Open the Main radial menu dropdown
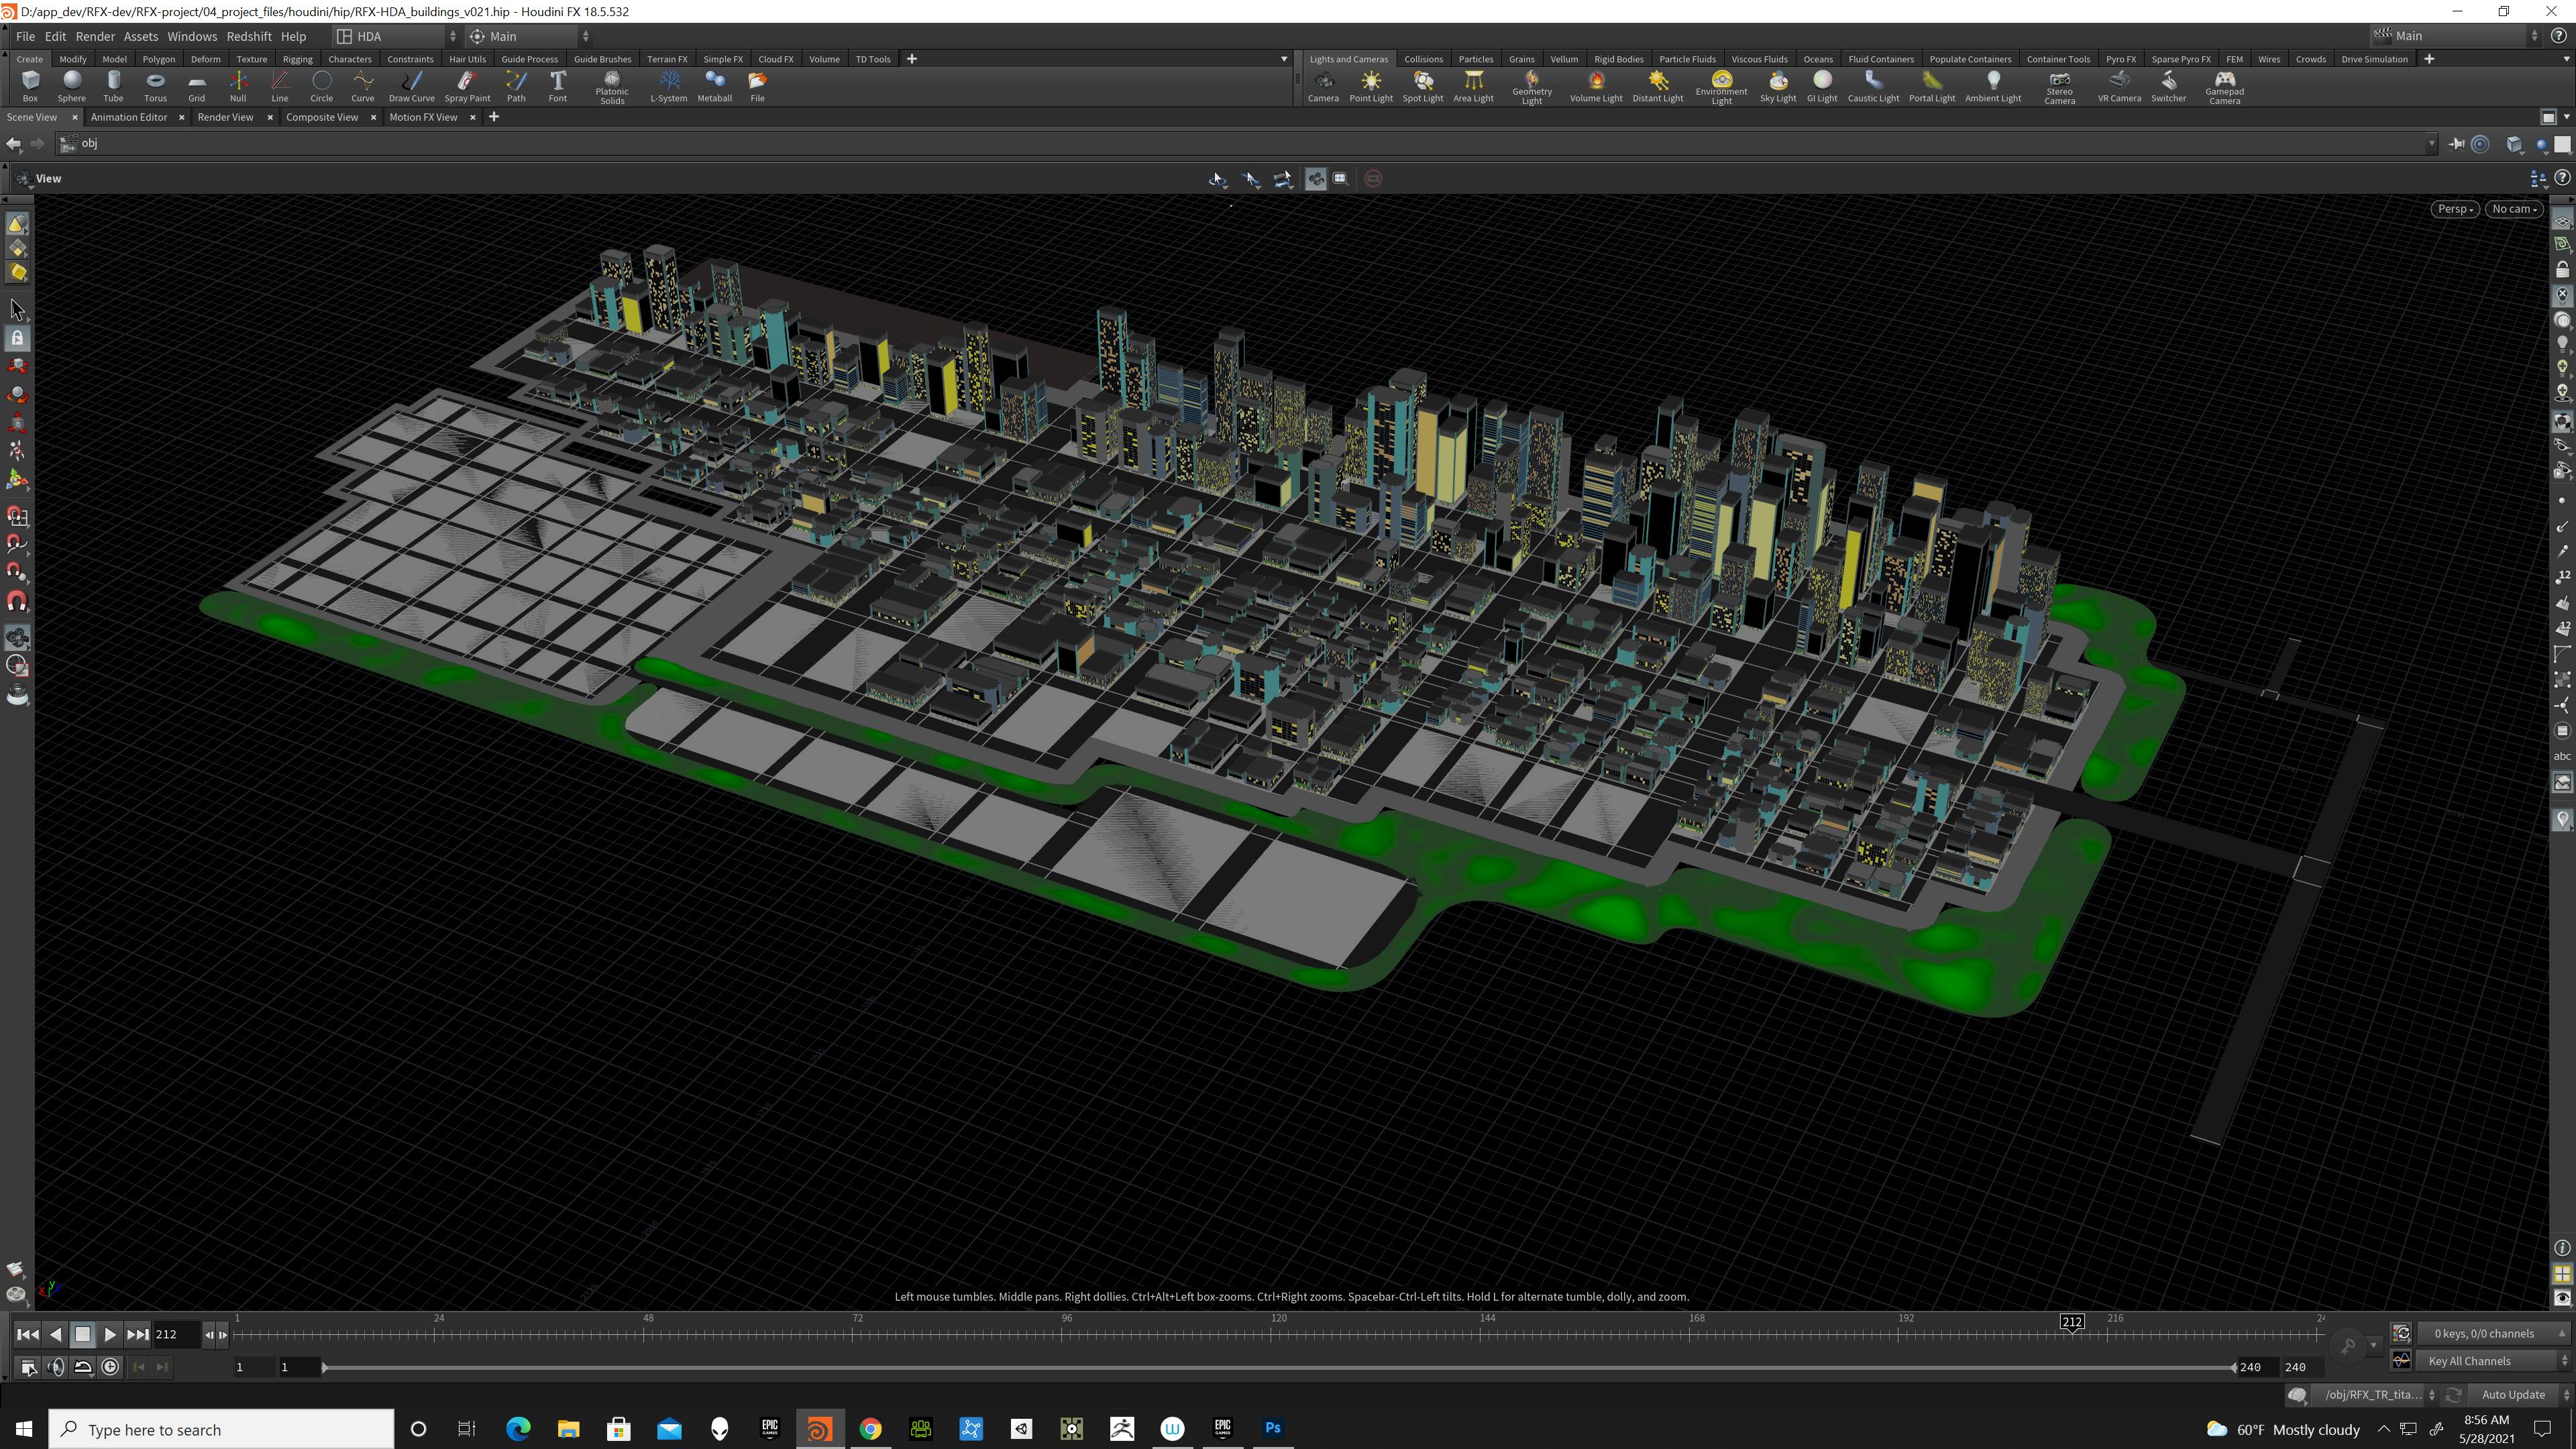 [x=528, y=36]
